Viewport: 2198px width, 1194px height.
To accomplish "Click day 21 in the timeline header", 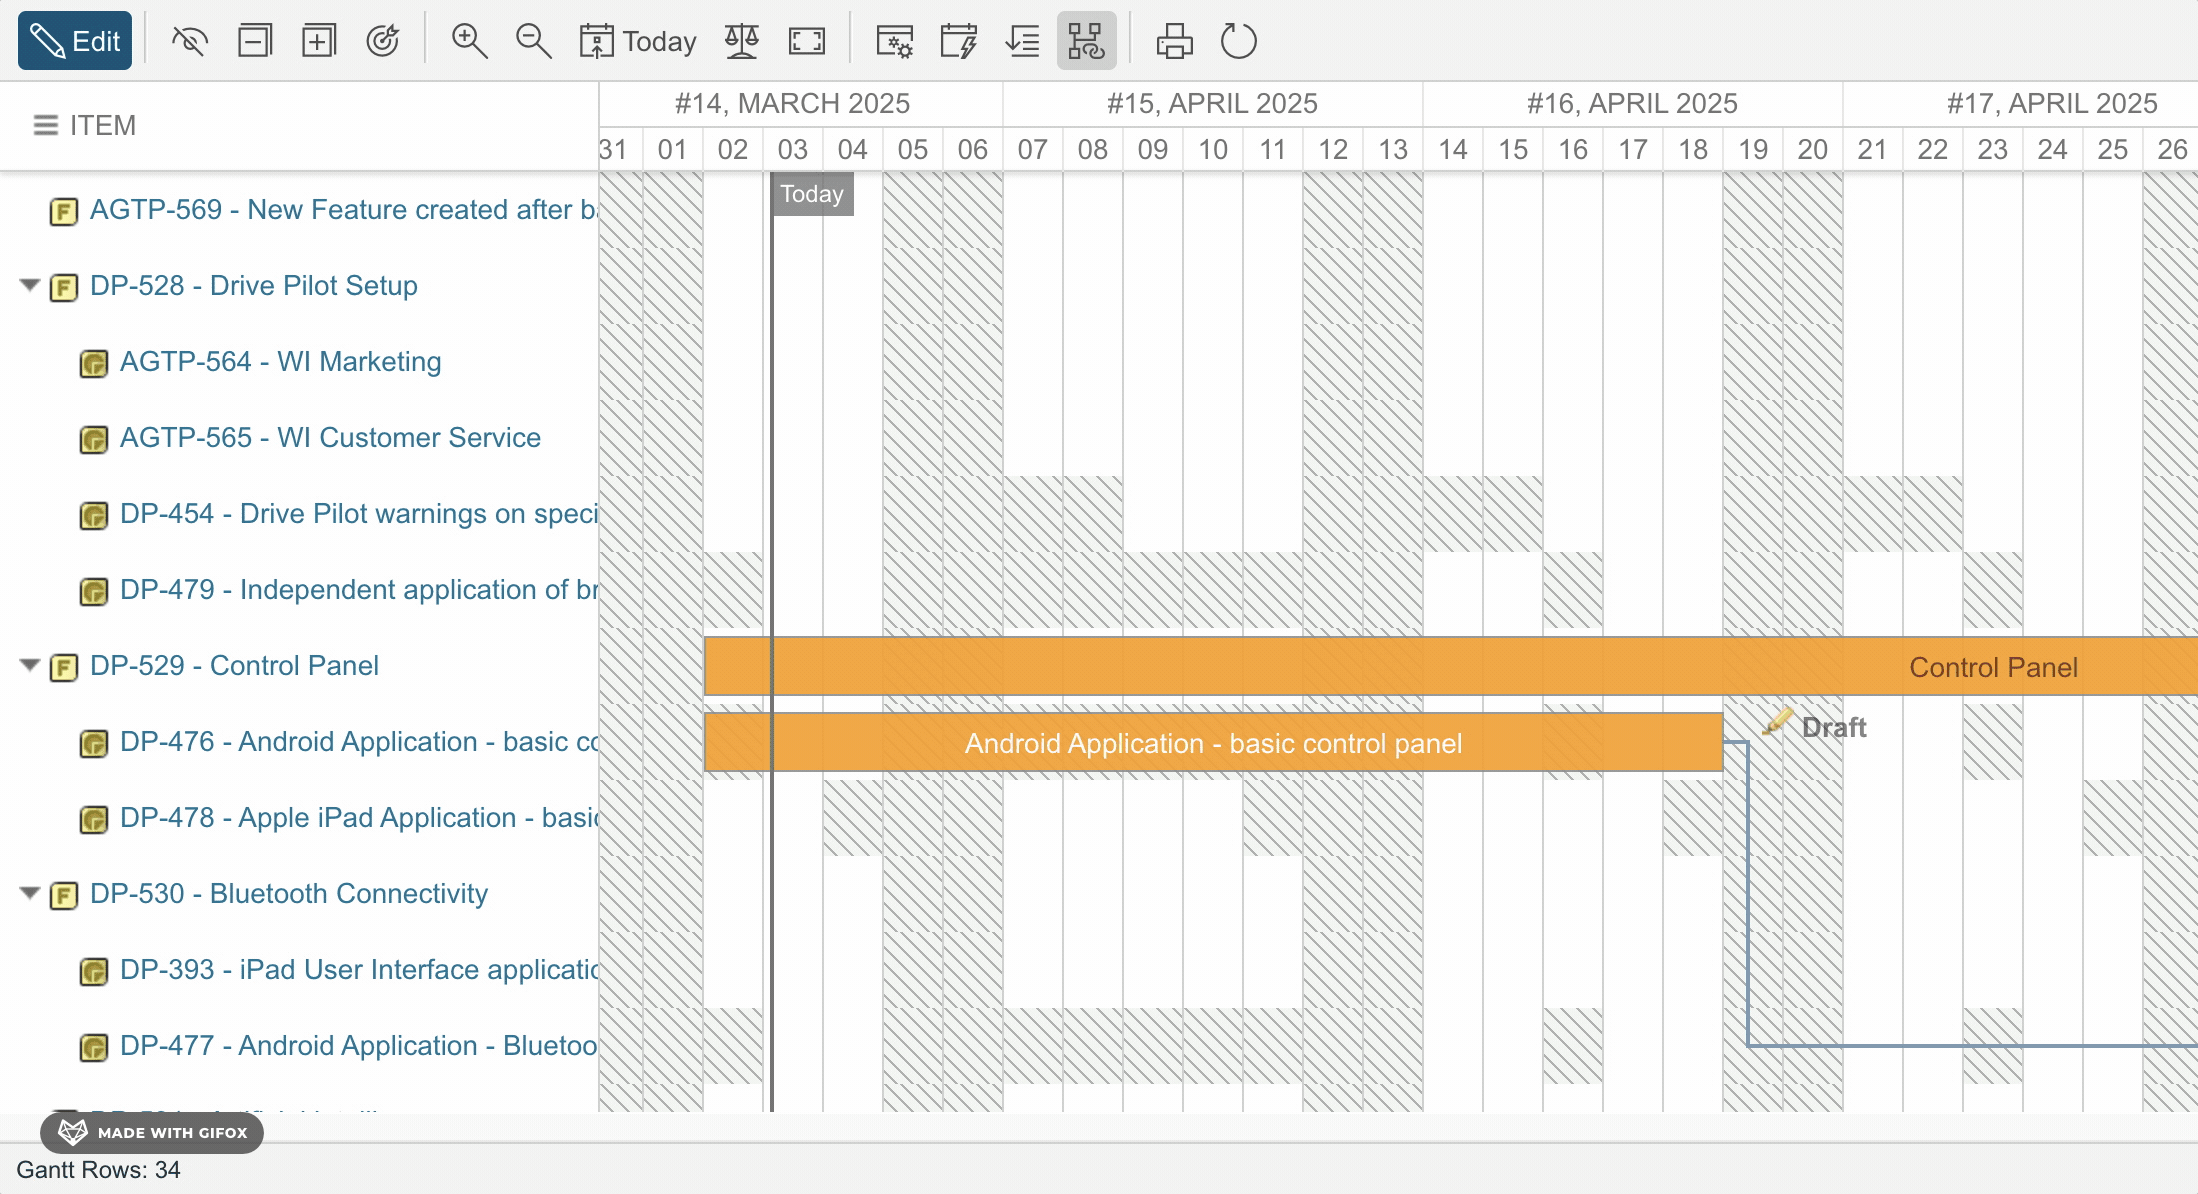I will (x=1873, y=150).
